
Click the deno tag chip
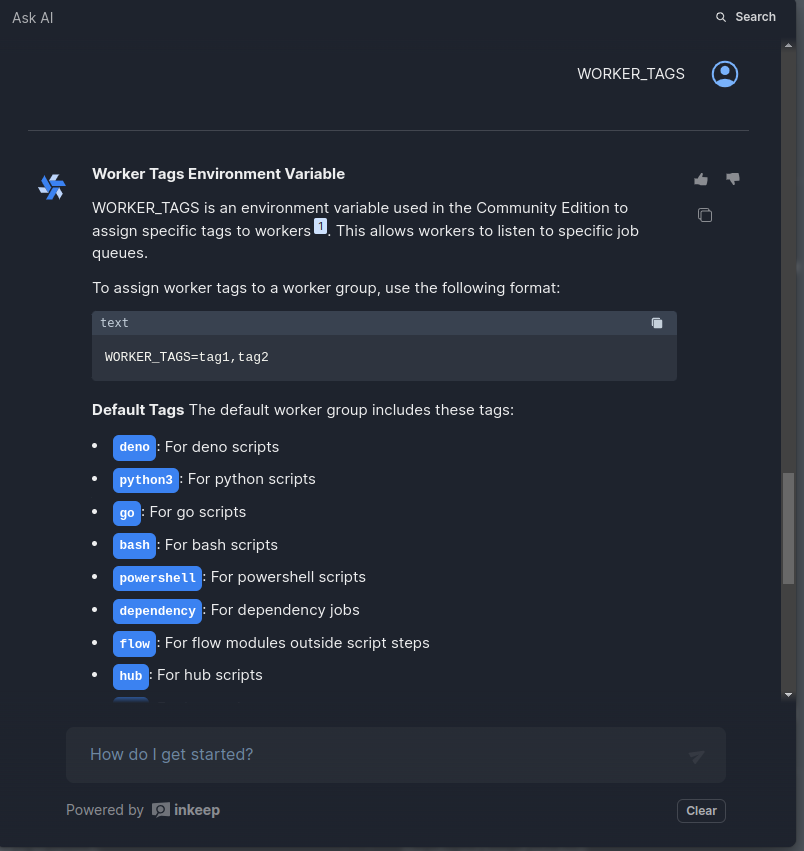coord(134,447)
